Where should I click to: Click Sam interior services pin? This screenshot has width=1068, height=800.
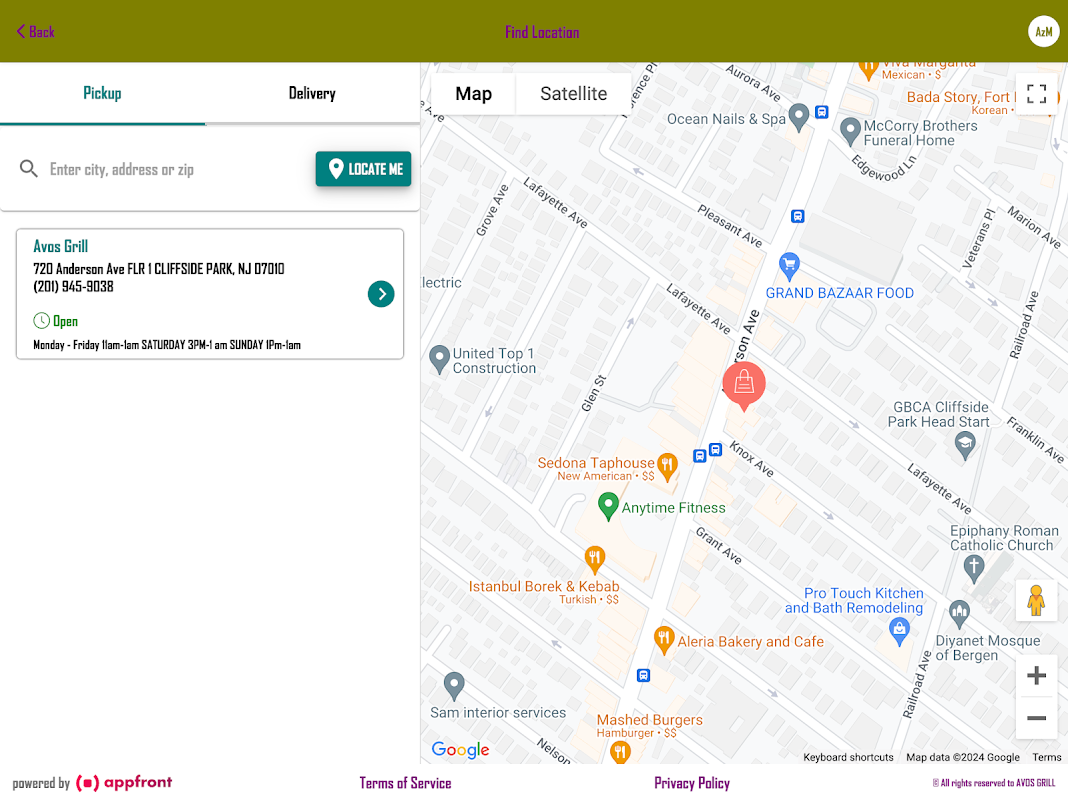(x=454, y=686)
